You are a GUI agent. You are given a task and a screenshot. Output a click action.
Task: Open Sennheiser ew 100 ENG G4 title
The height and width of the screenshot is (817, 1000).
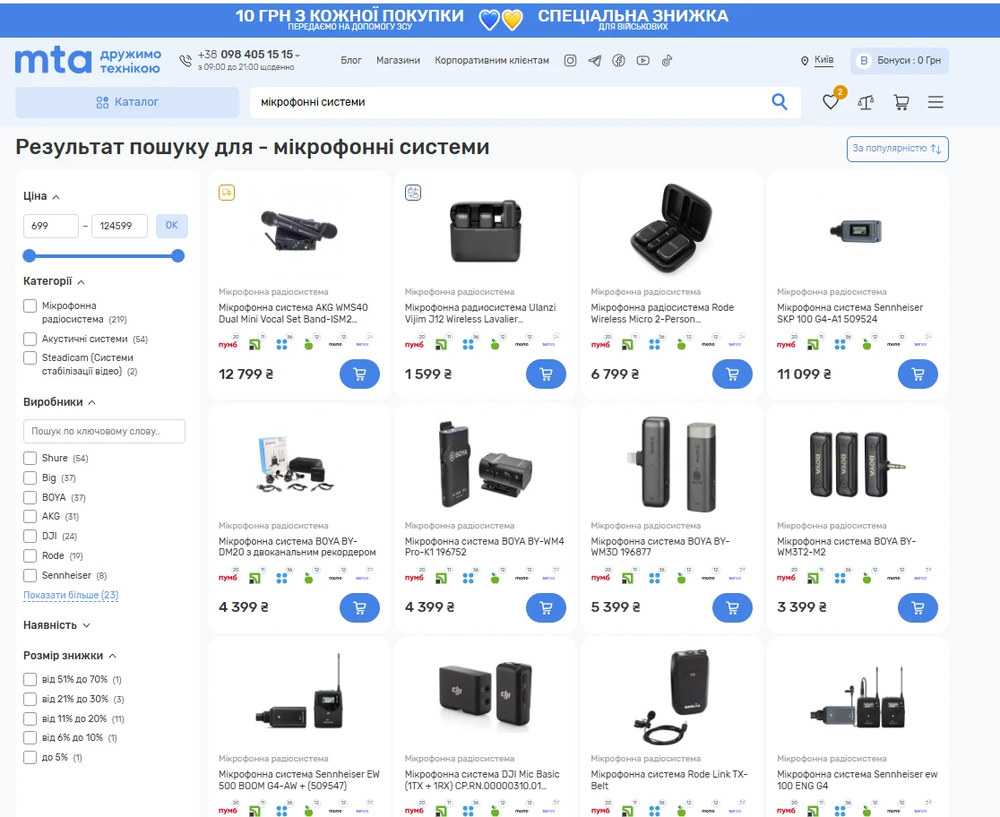[857, 780]
